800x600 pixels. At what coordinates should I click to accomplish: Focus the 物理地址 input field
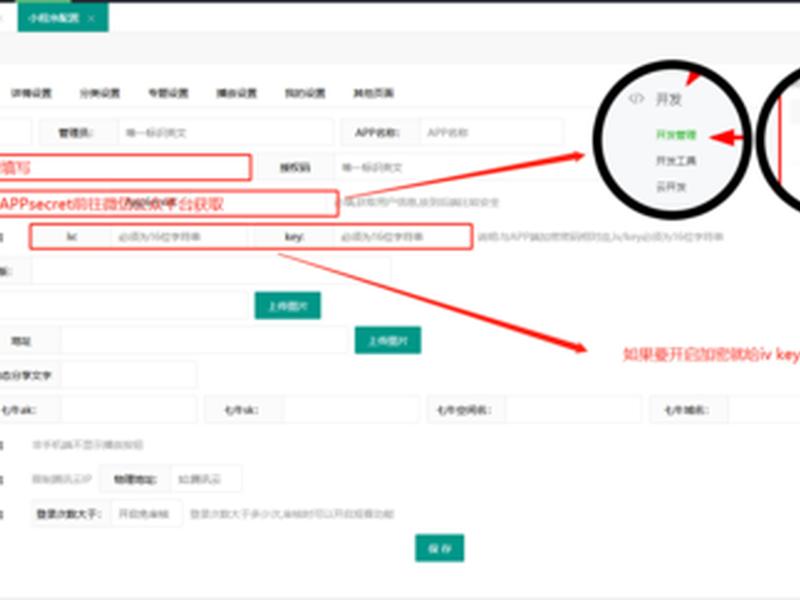tap(206, 479)
